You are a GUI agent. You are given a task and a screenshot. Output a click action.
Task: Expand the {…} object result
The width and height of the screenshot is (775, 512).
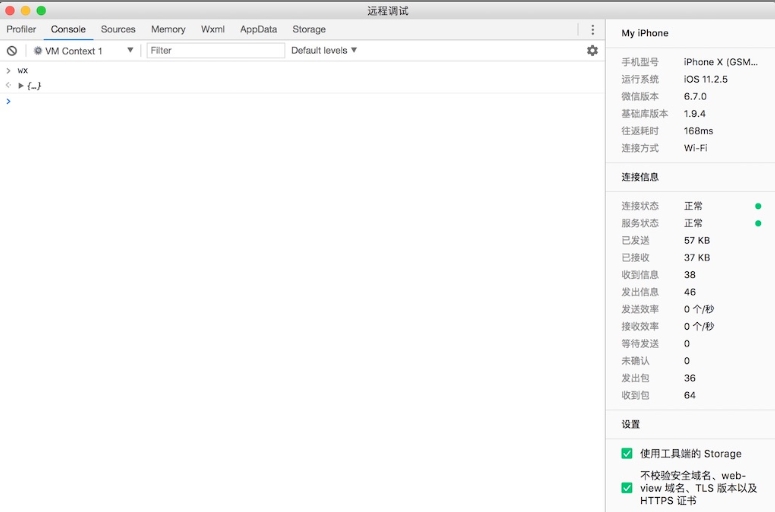click(x=21, y=85)
